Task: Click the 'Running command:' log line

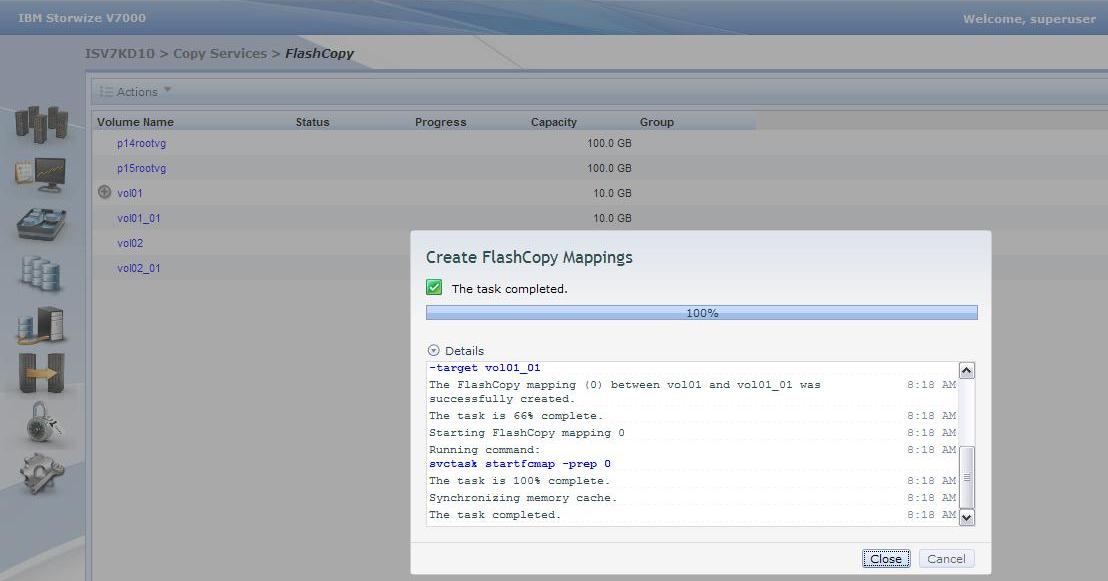Action: pyautogui.click(x=484, y=450)
